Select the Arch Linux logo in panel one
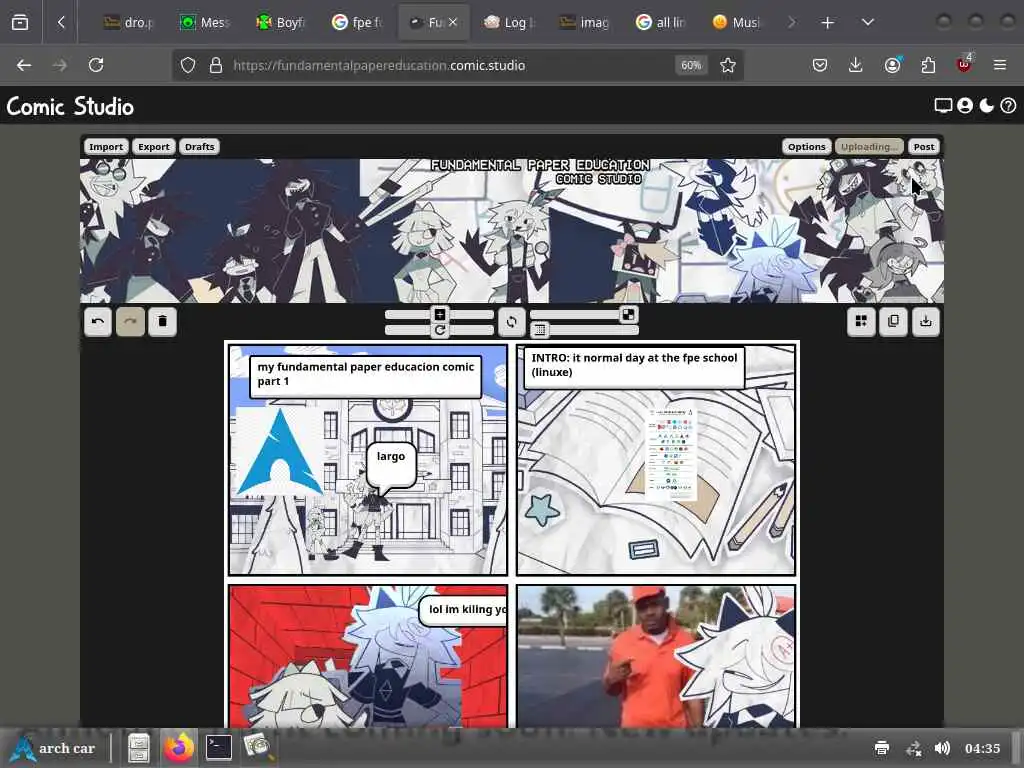 (x=280, y=451)
